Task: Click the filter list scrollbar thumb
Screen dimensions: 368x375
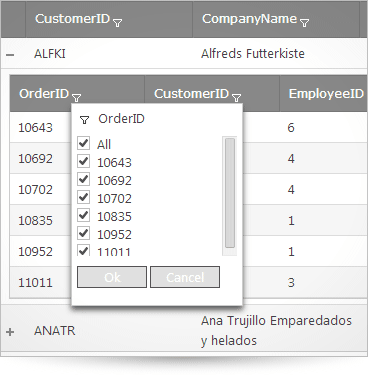Action: (x=230, y=193)
